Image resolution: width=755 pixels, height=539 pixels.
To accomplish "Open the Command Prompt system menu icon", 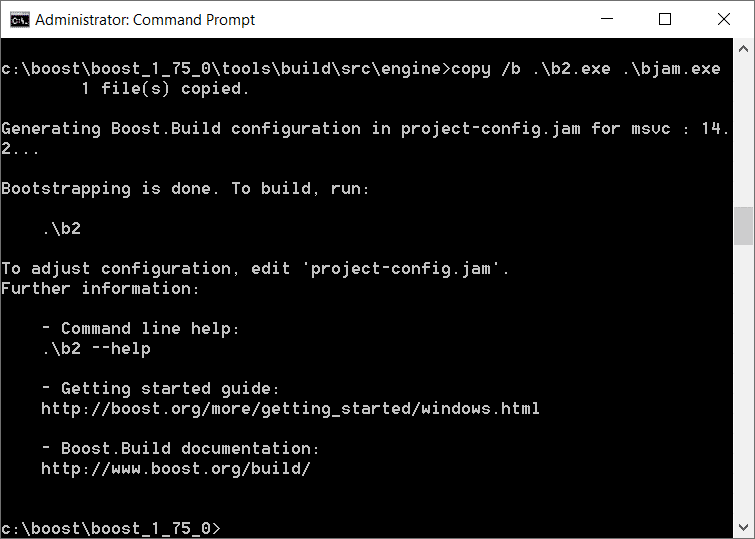I will coord(18,19).
